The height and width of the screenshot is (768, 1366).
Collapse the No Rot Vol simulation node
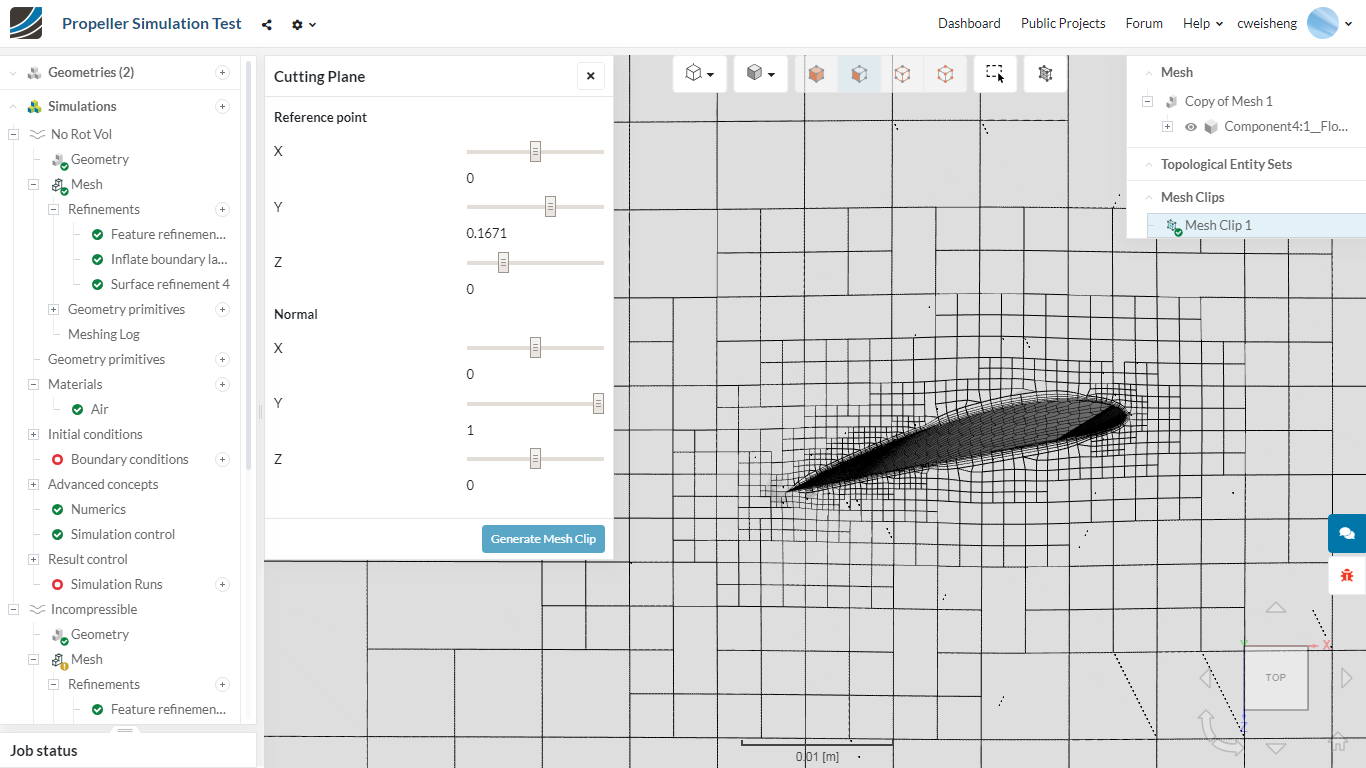[x=13, y=135]
